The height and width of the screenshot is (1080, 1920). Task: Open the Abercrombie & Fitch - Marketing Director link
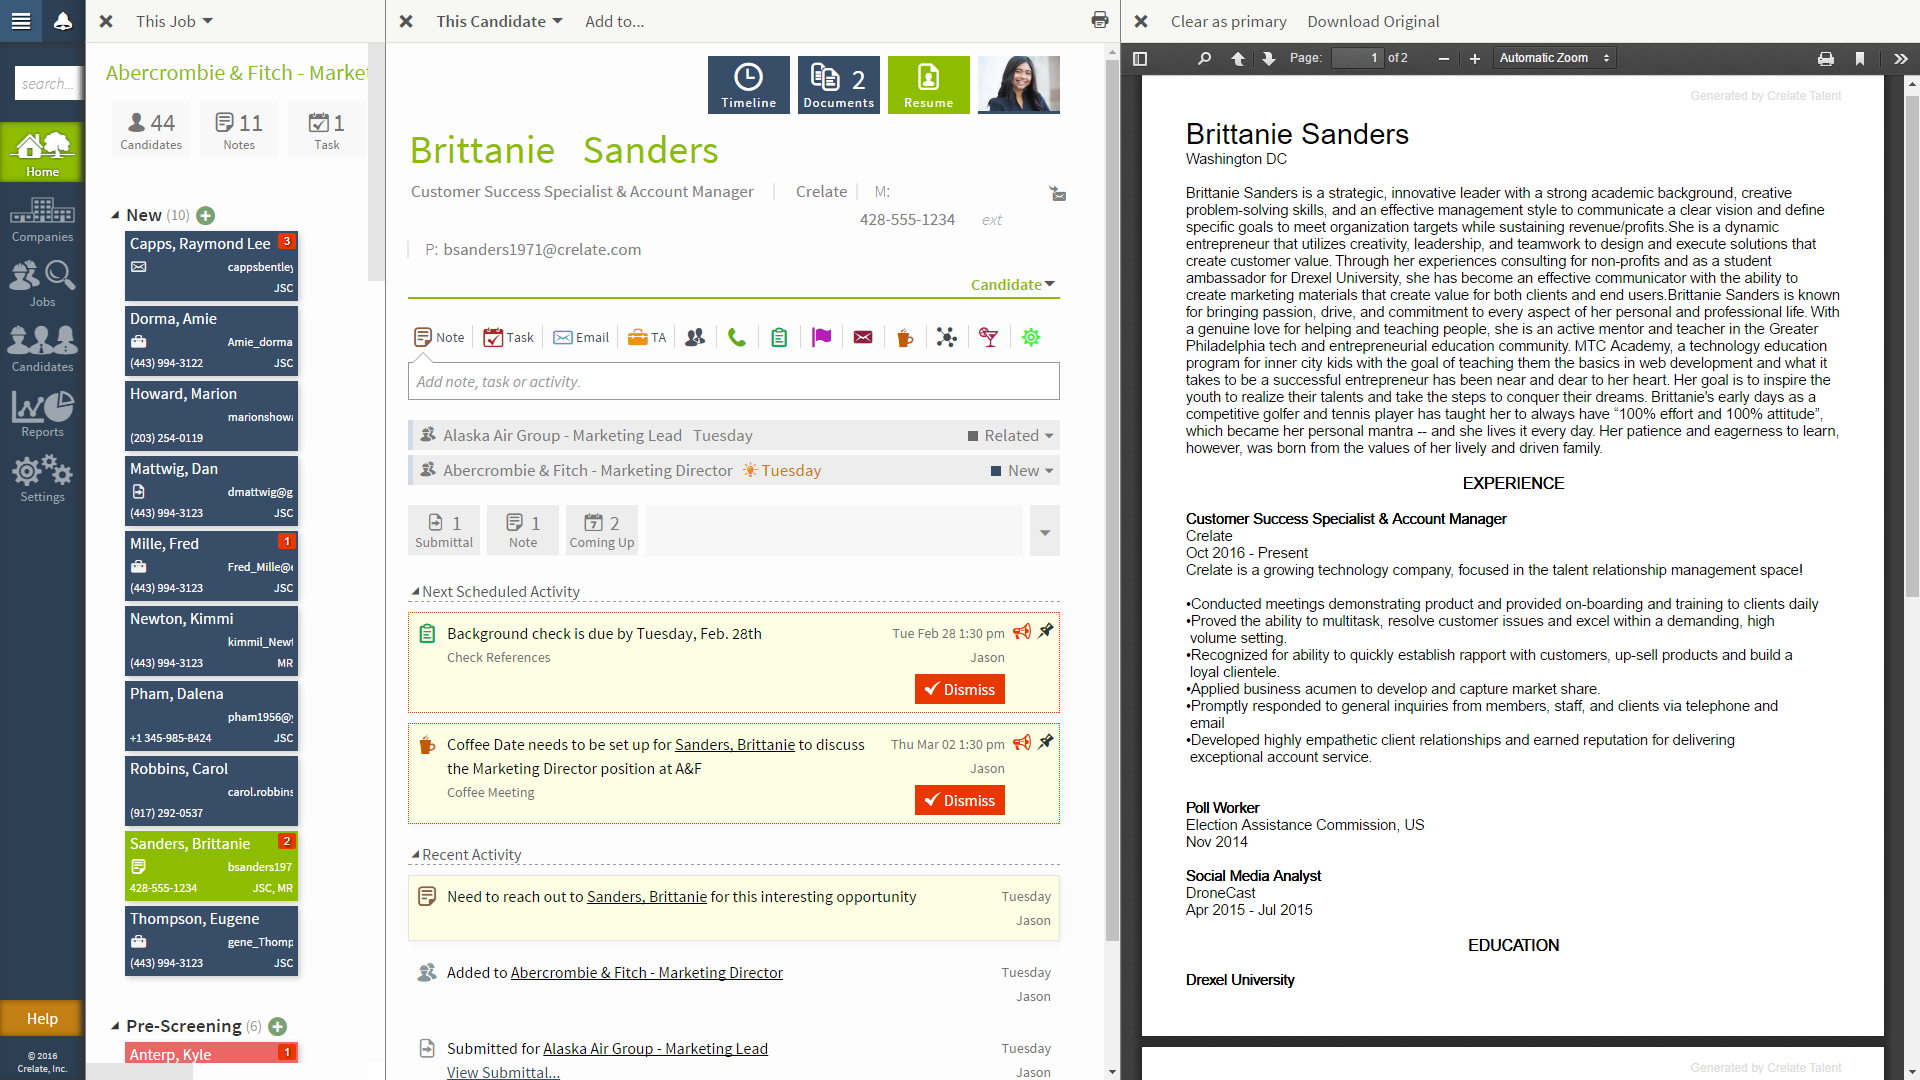pos(646,973)
